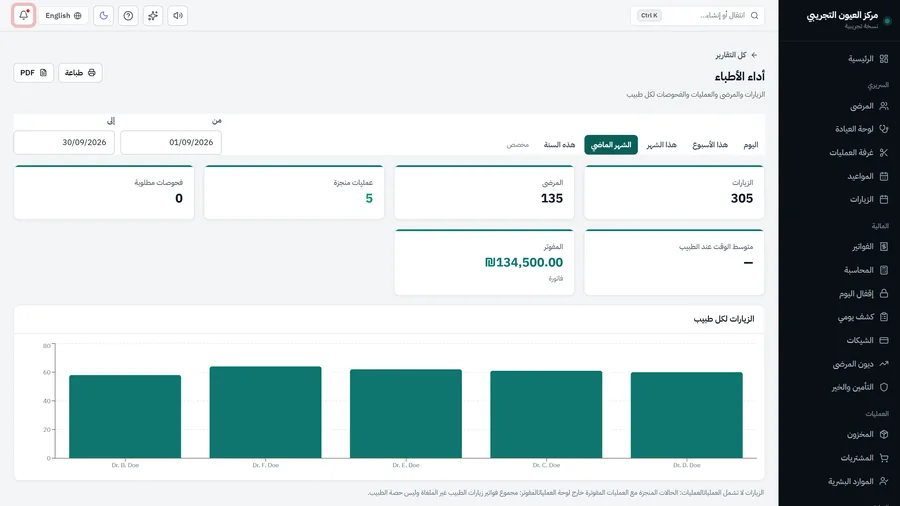Viewport: 900px width, 506px height.
Task: Click the الزيارات لكل طبيب chart title
Action: pyautogui.click(x=723, y=319)
